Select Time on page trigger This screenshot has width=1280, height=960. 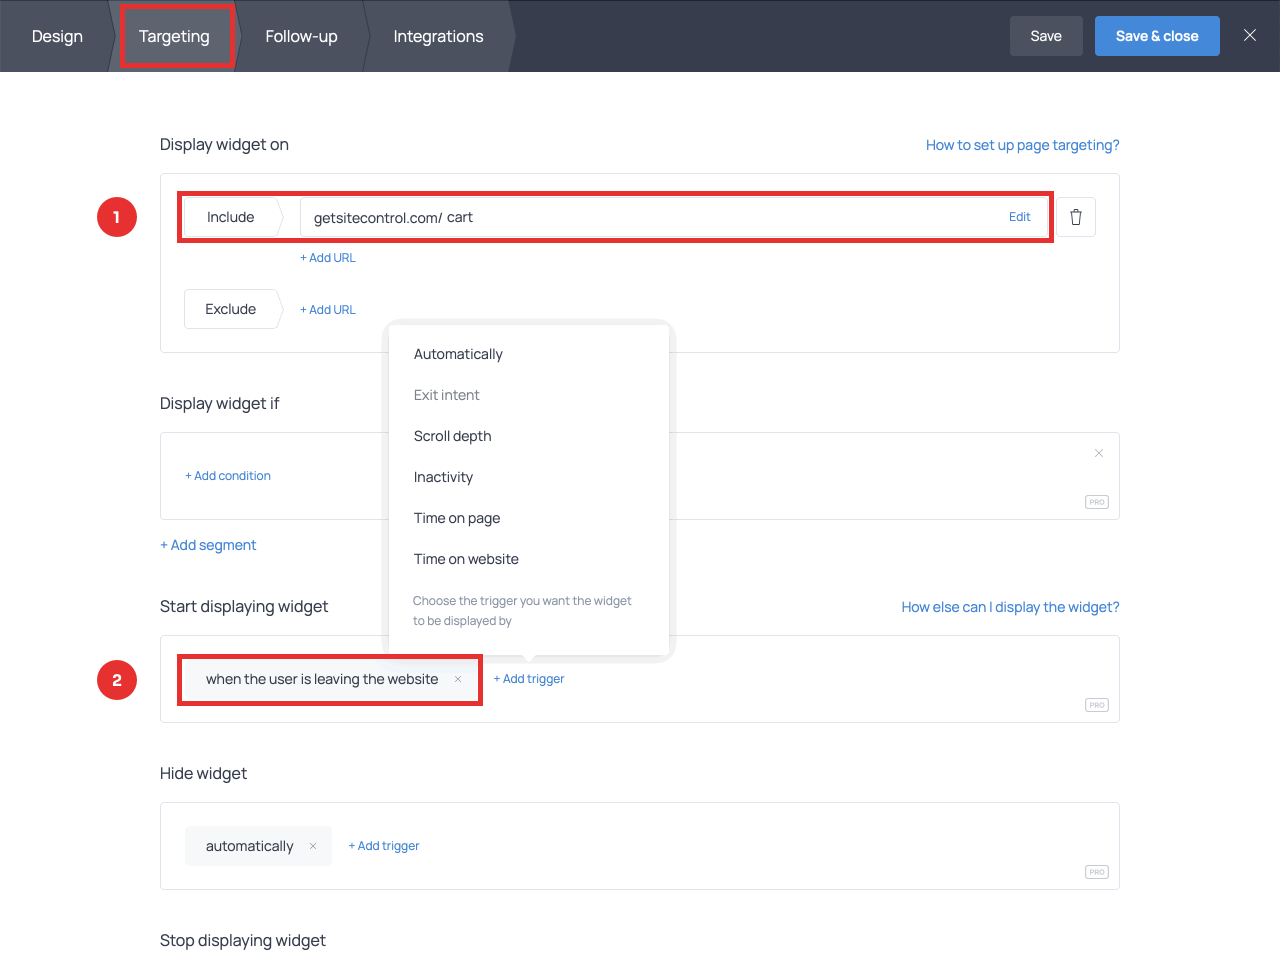(456, 518)
